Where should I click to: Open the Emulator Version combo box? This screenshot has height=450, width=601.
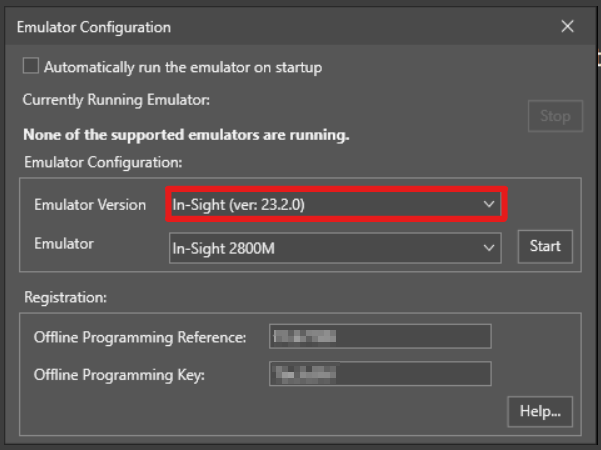coord(330,204)
